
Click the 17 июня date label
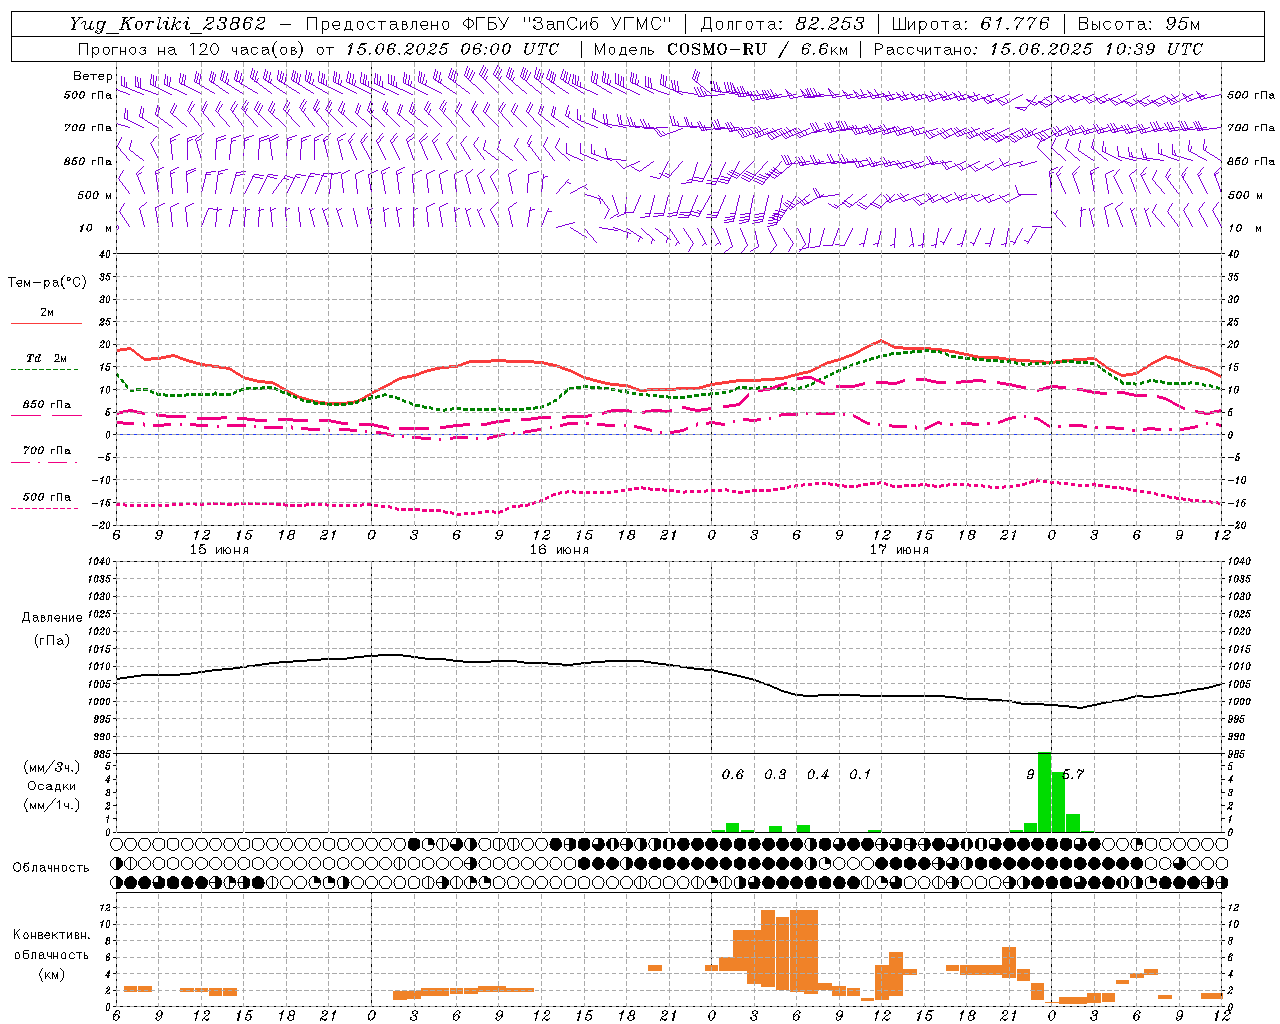[899, 549]
